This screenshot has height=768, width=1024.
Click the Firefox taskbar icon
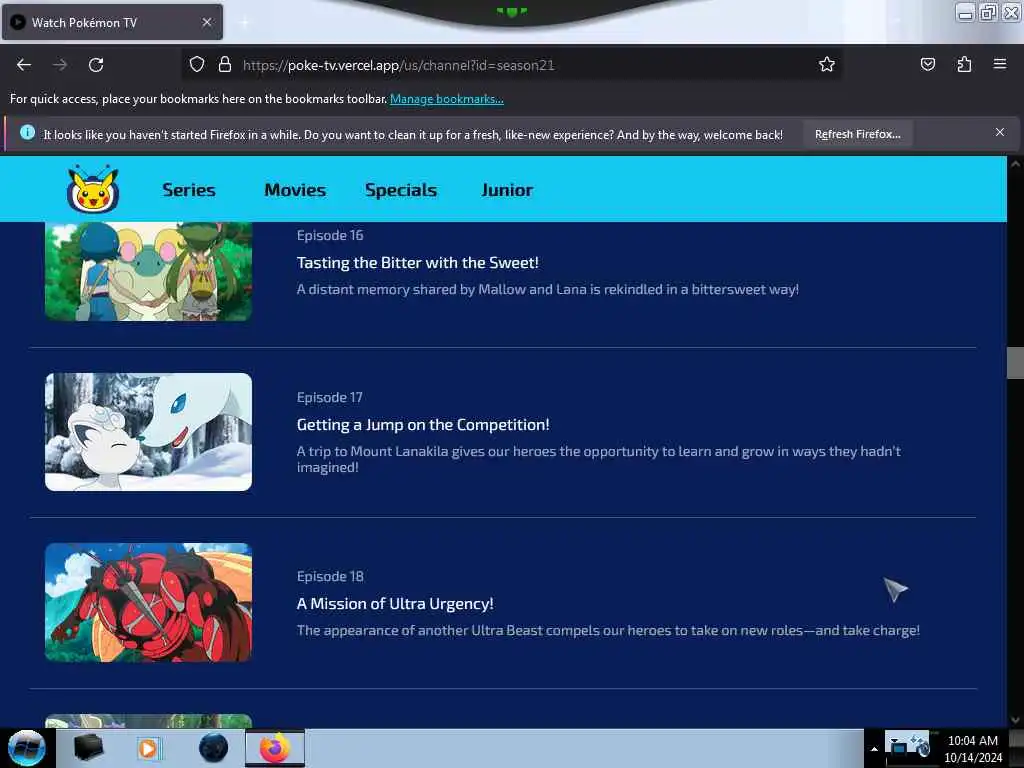pyautogui.click(x=275, y=748)
